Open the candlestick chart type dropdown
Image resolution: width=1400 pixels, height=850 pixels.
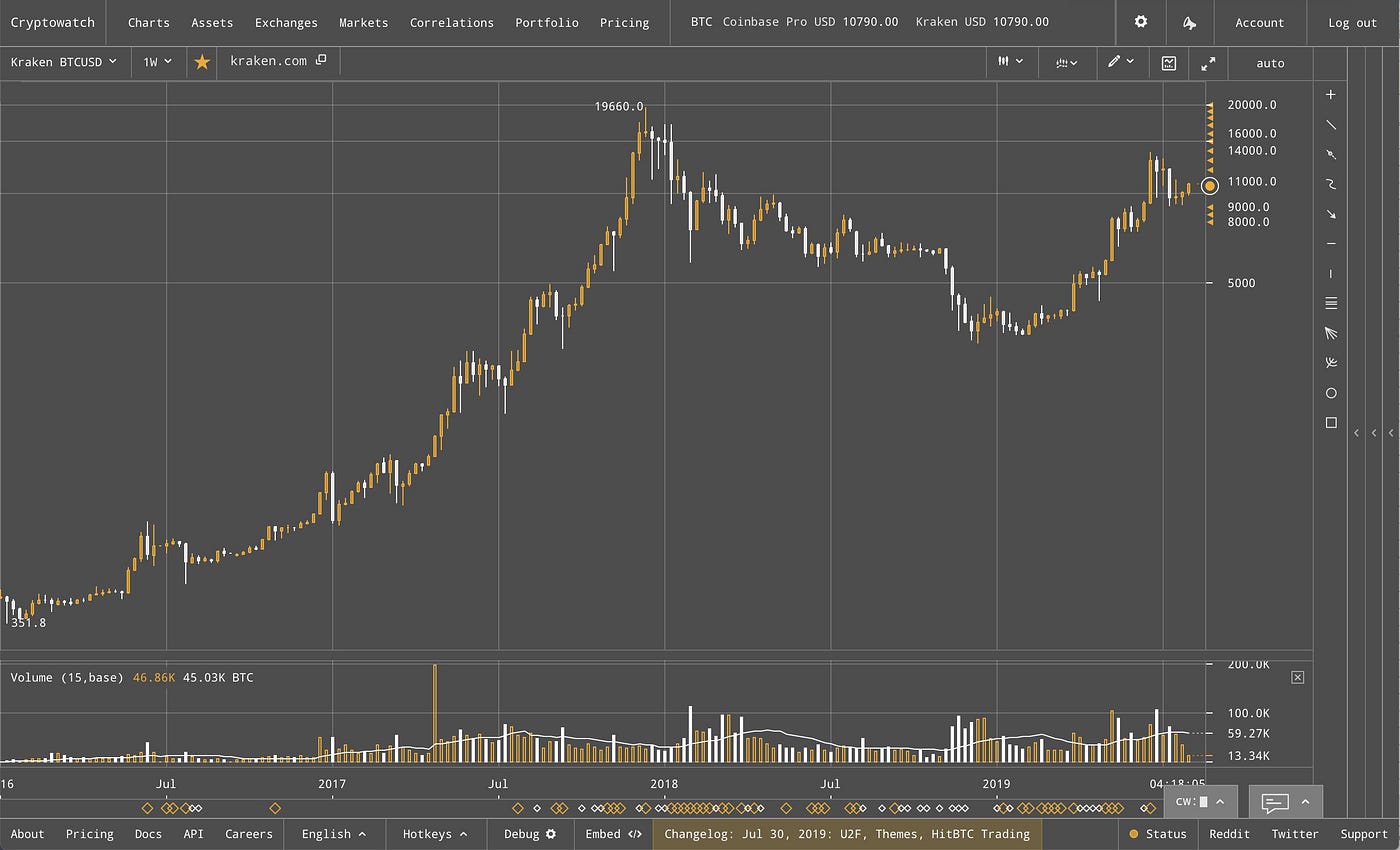click(x=1010, y=62)
